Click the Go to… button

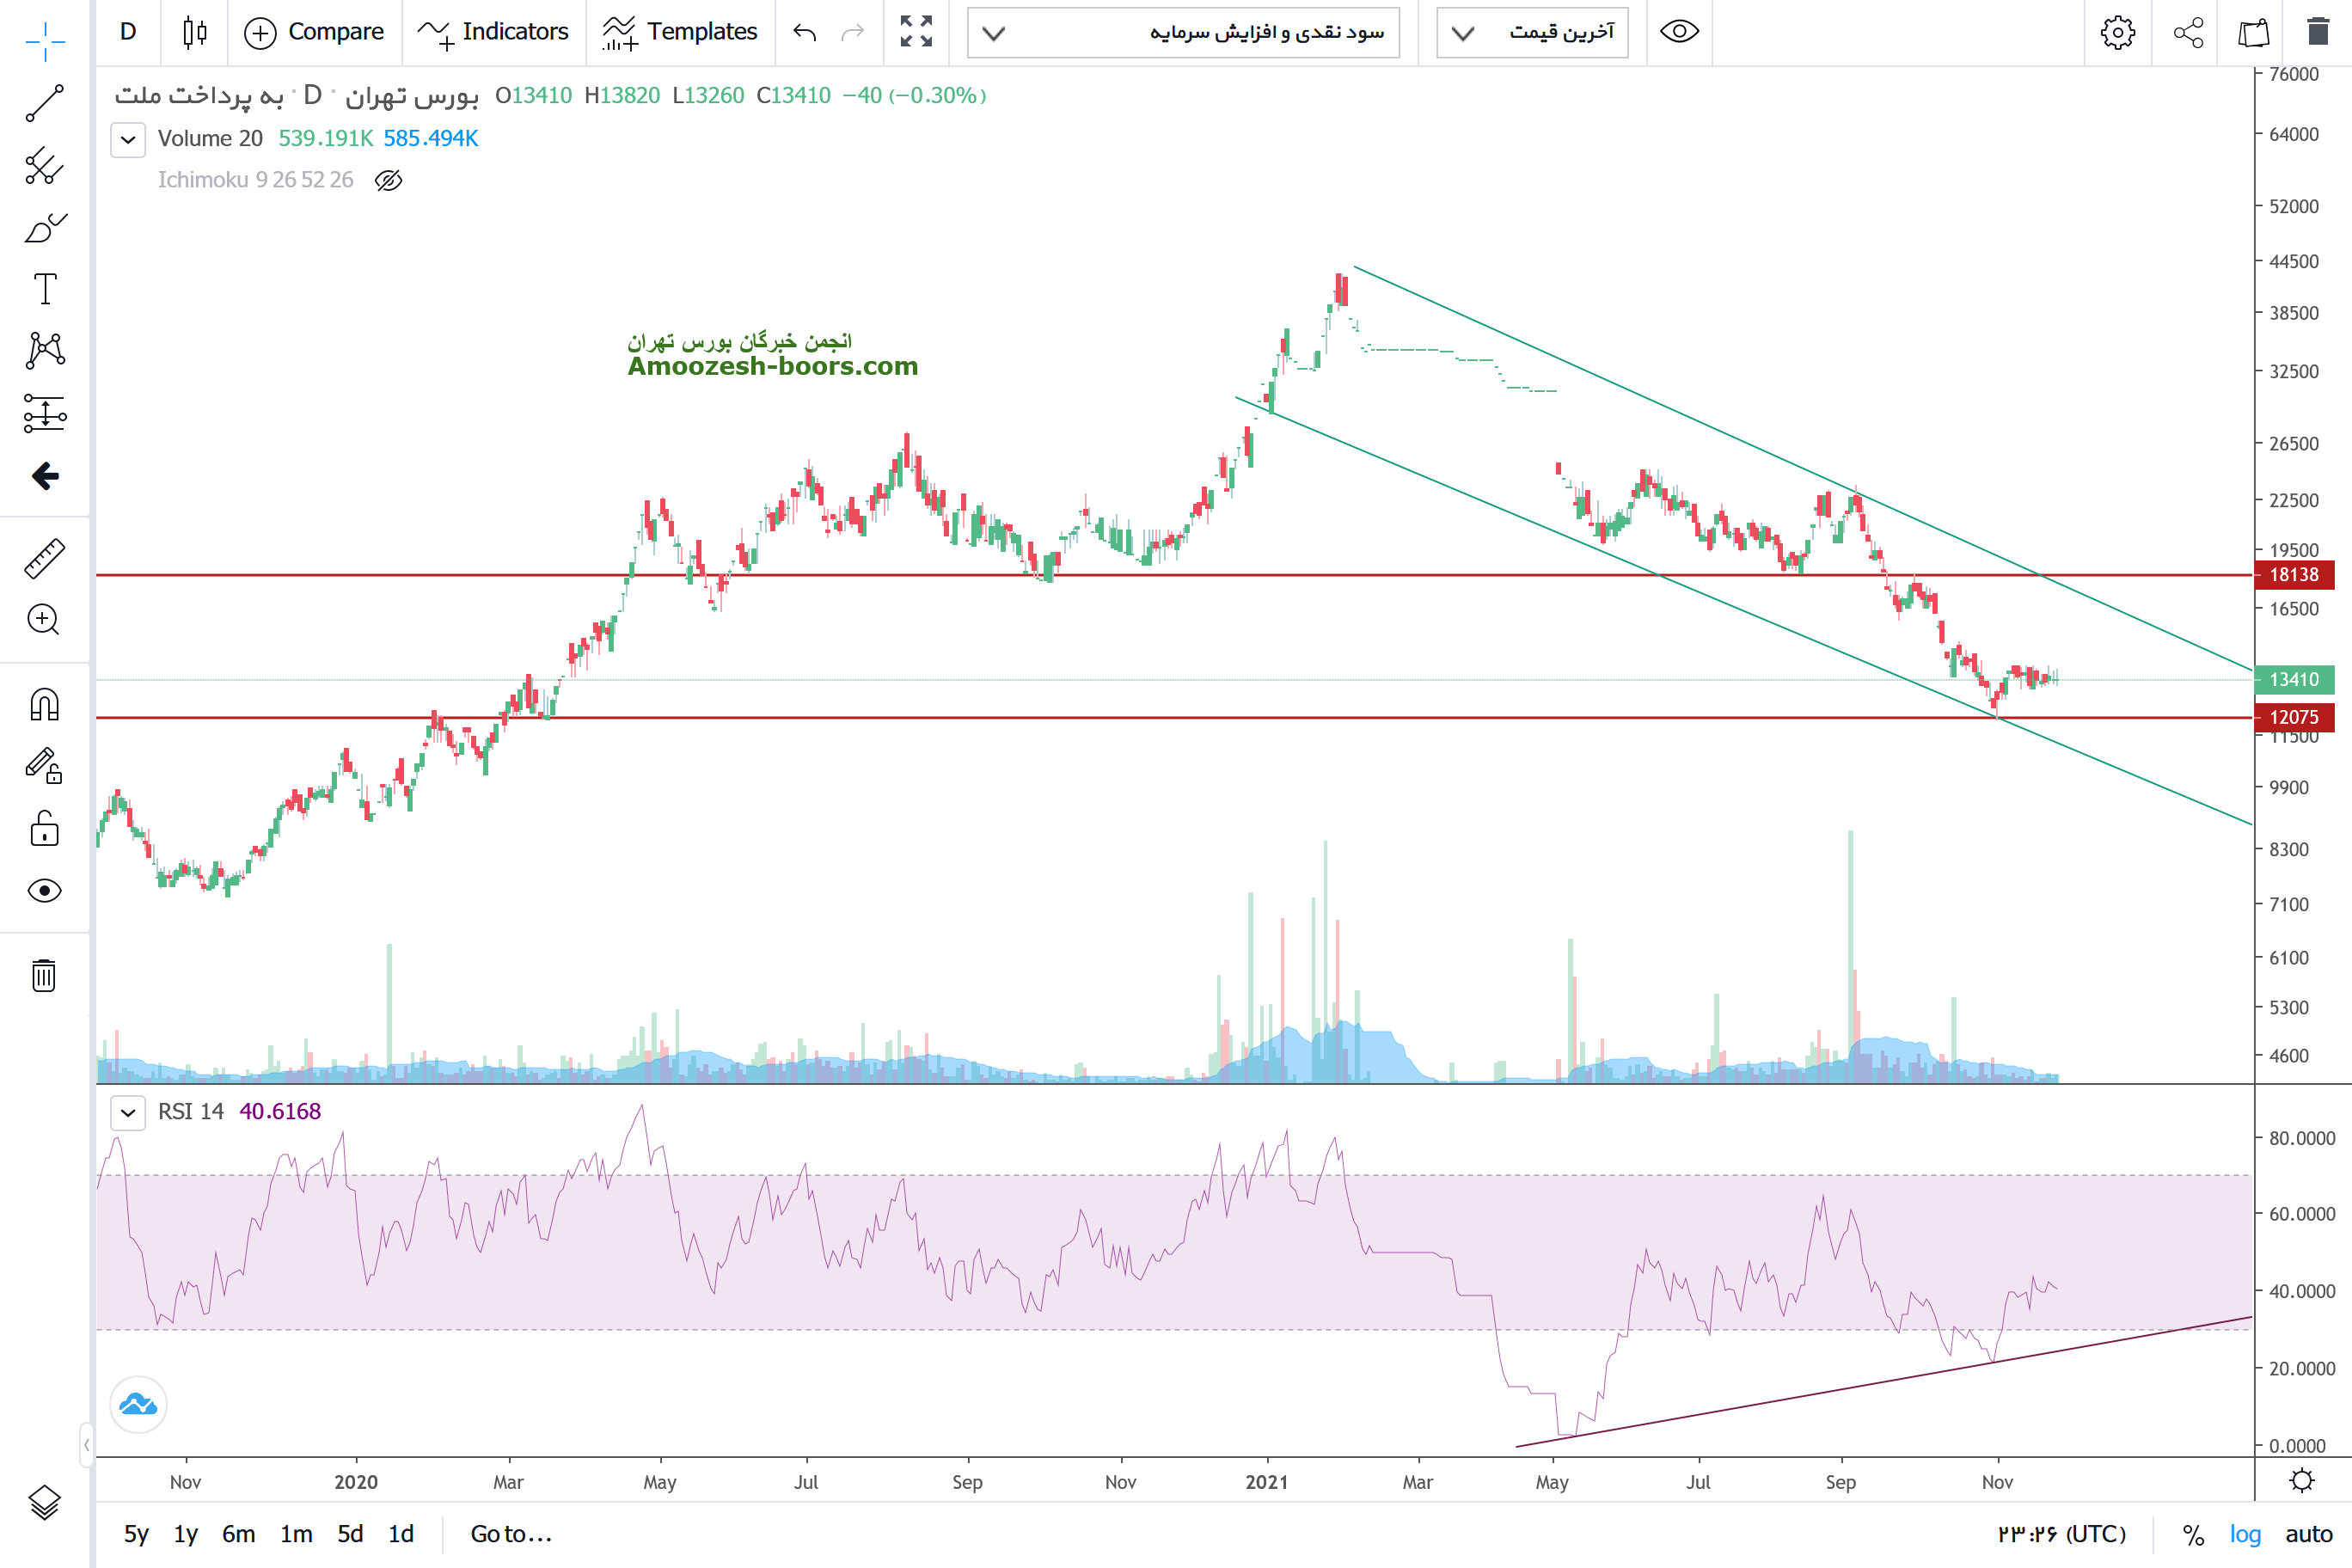click(x=511, y=1534)
